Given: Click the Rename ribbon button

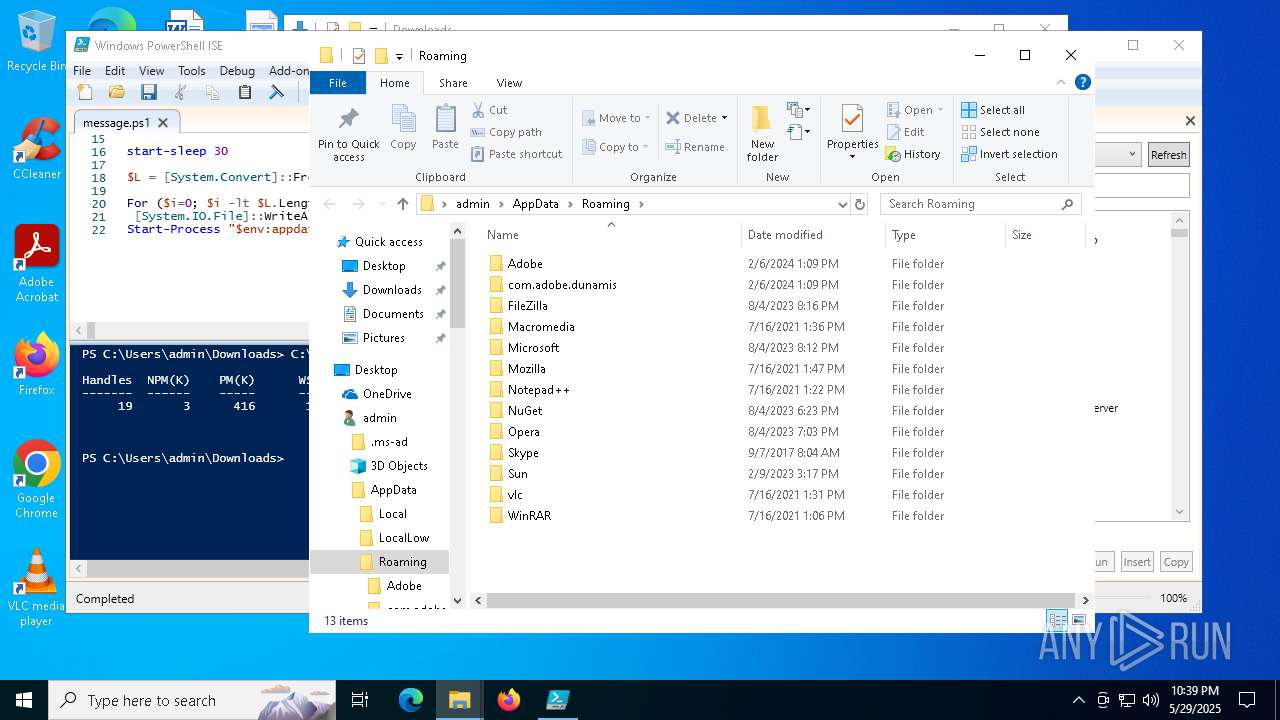Looking at the screenshot, I should coord(696,147).
